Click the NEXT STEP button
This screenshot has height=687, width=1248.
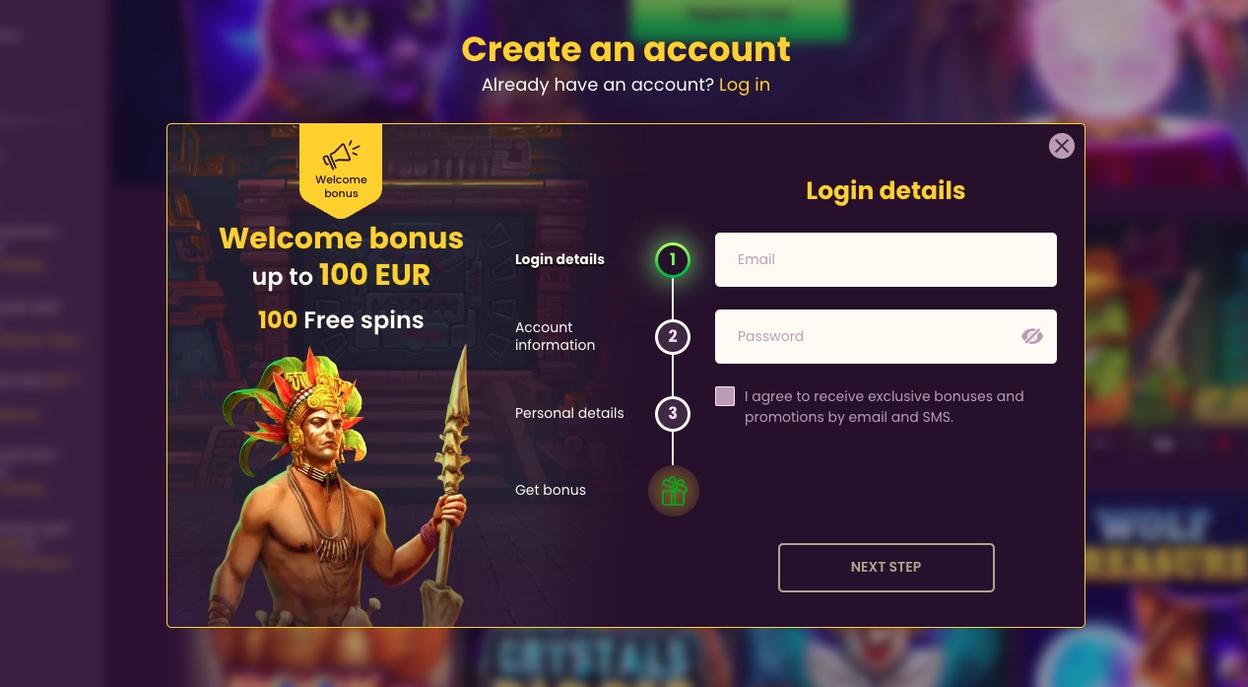tap(886, 568)
